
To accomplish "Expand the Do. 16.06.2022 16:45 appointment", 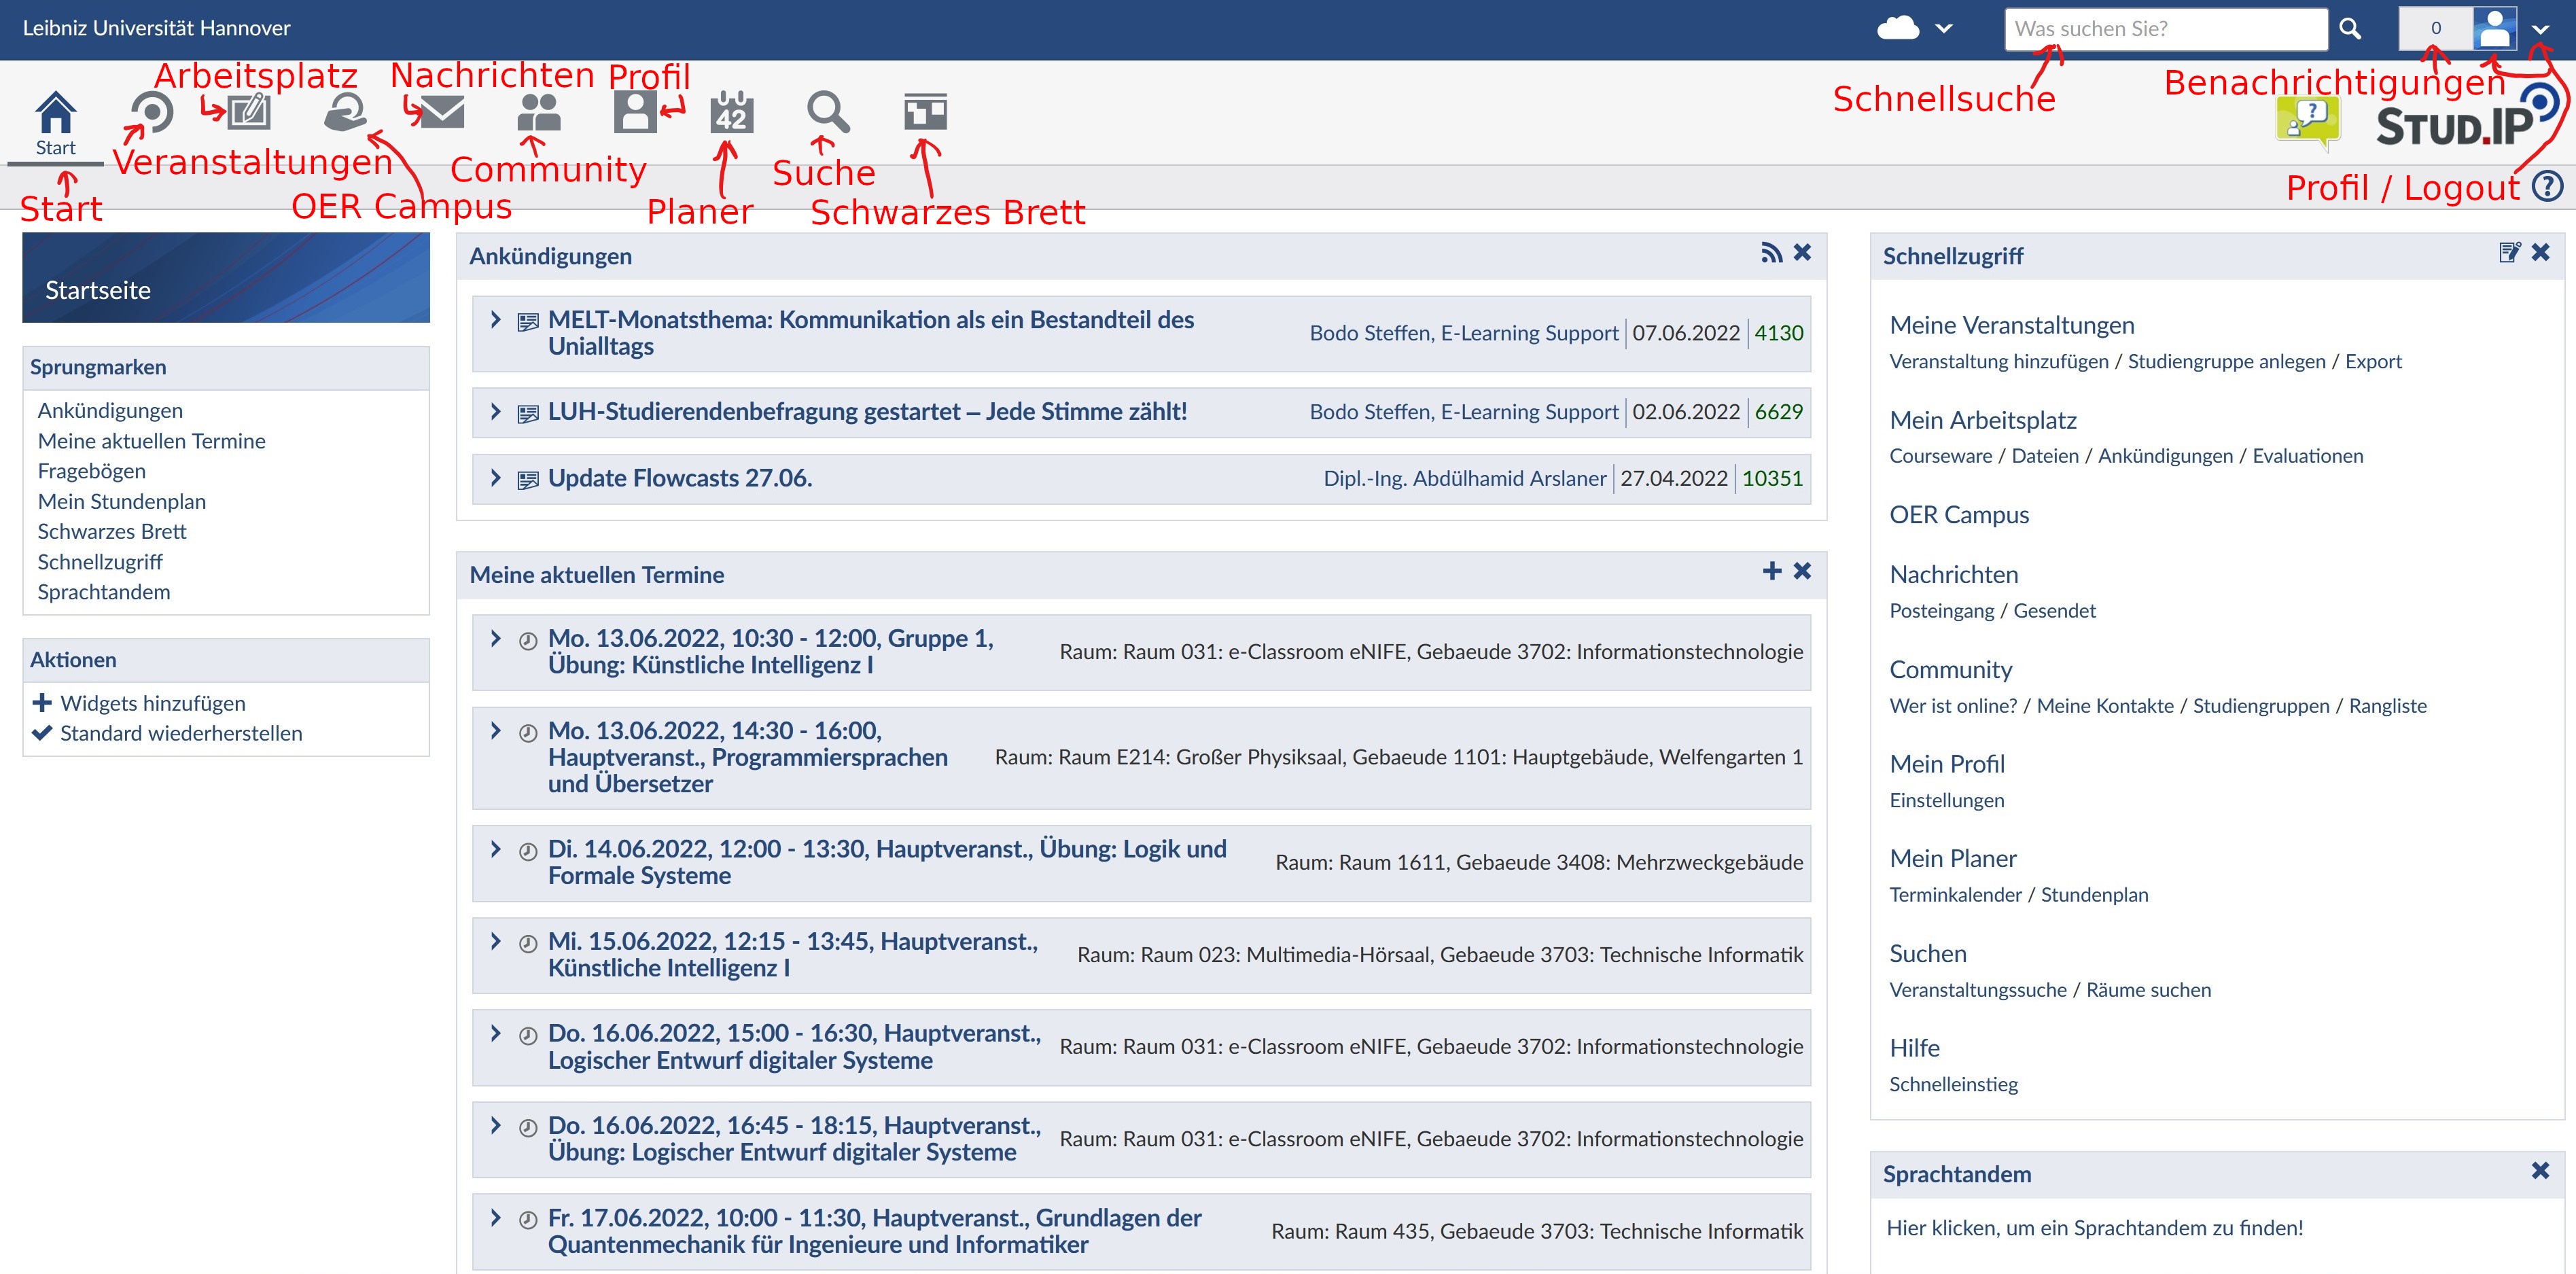I will pyautogui.click(x=496, y=1125).
